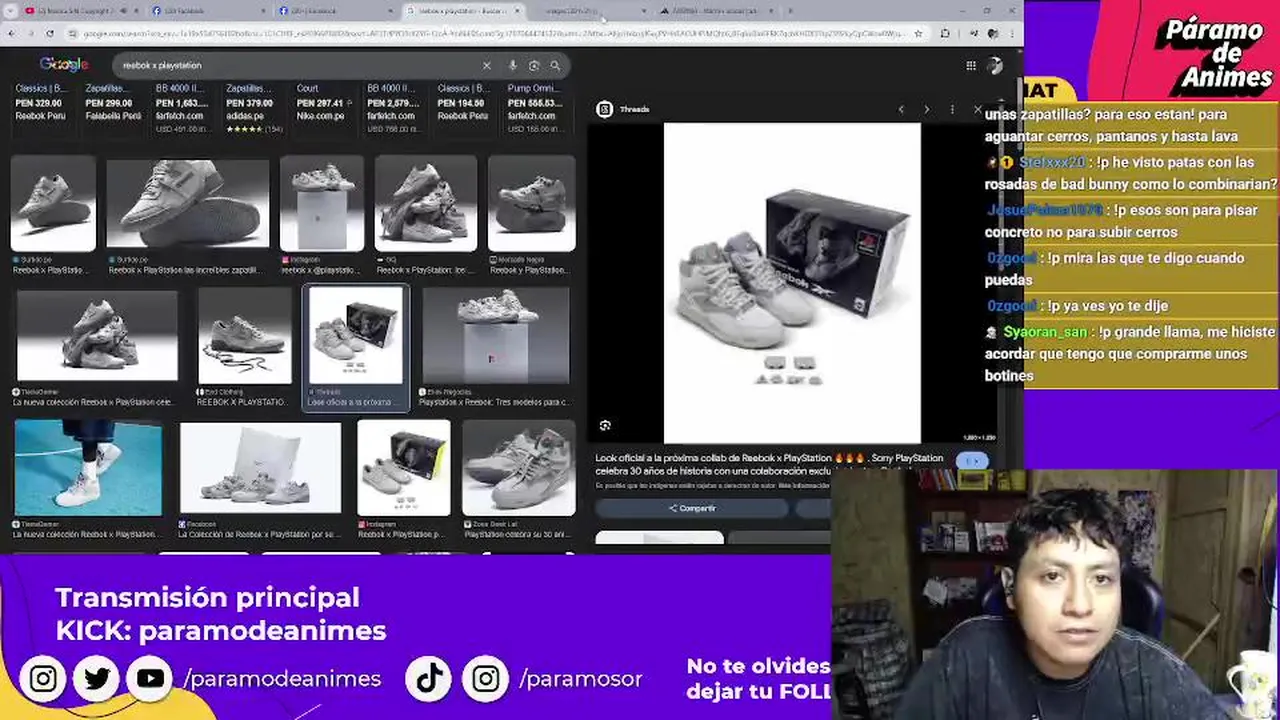Open the Chrome extensions icon
The height and width of the screenshot is (720, 1280).
(945, 33)
